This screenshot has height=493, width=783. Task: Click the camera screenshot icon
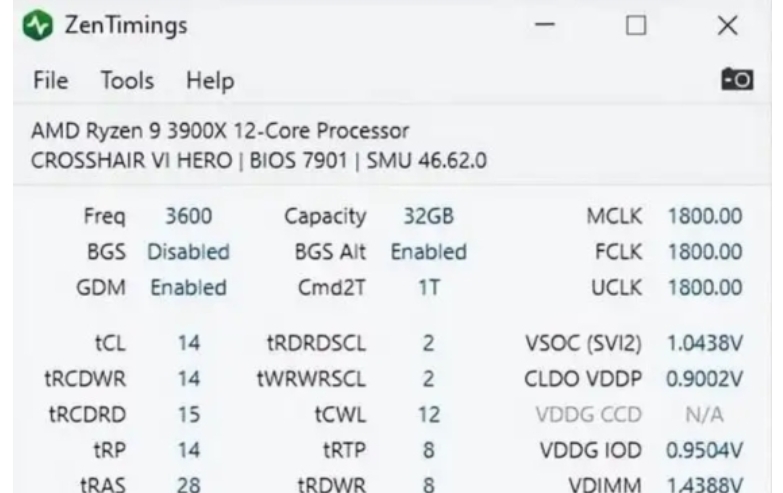pos(738,79)
